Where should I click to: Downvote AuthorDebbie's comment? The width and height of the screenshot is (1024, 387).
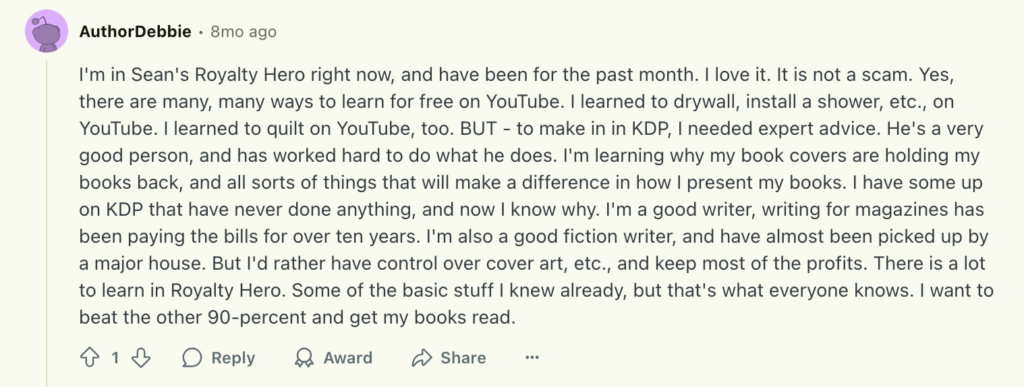tap(141, 358)
